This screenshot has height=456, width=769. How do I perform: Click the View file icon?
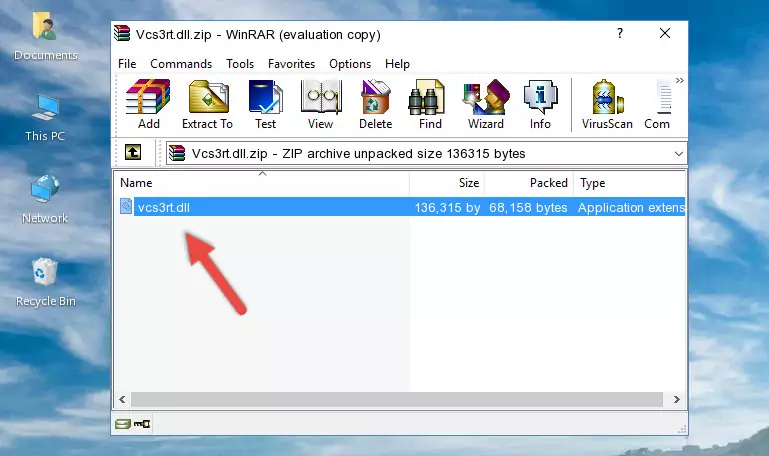click(321, 104)
